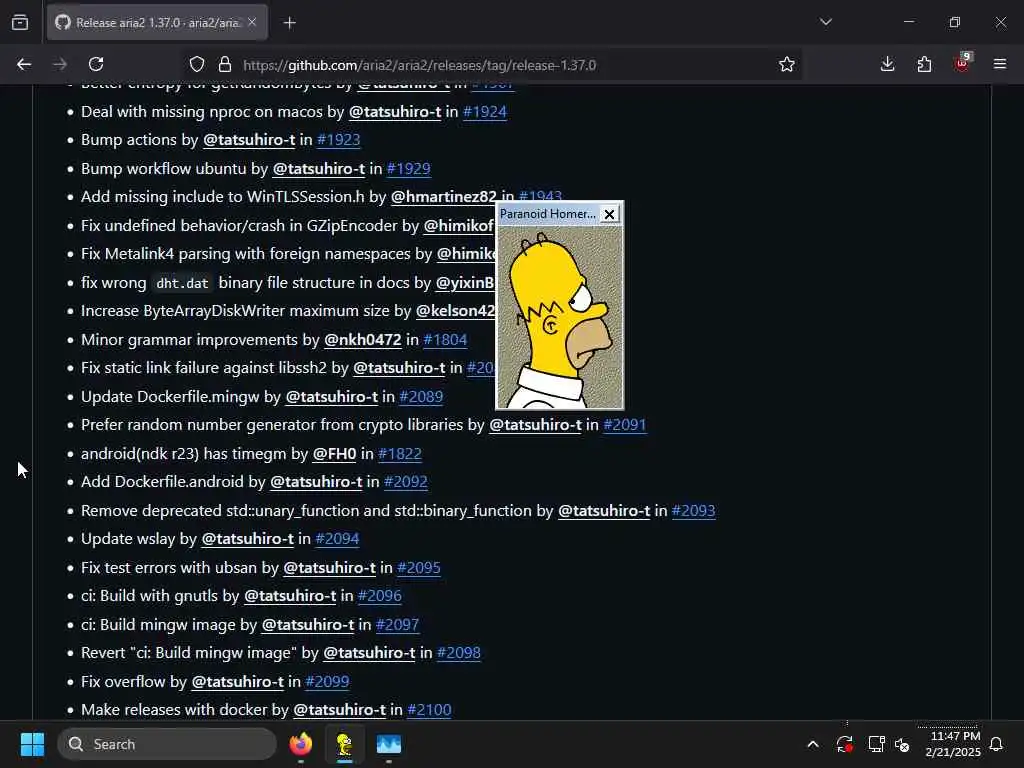Open pull request #2089

coord(421,396)
